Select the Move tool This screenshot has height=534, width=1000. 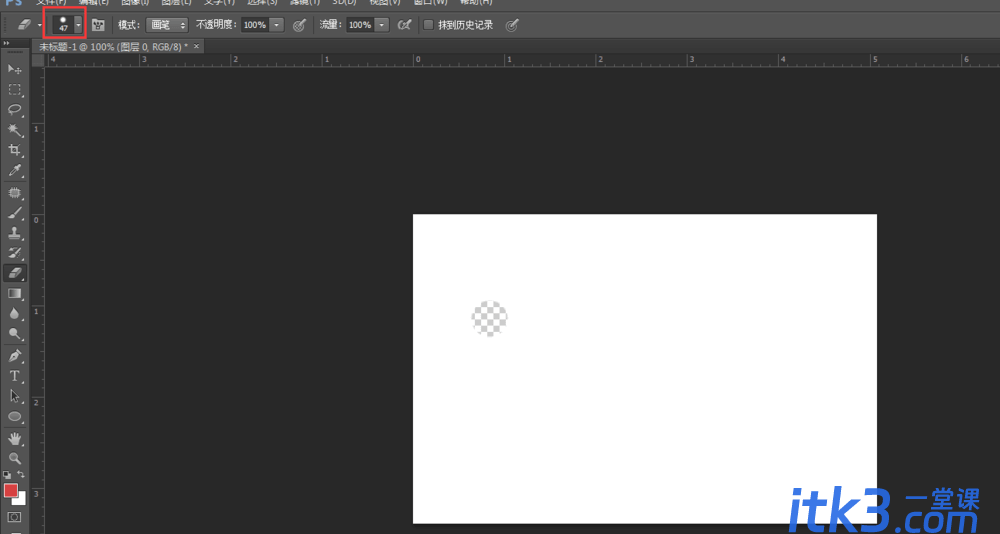15,69
